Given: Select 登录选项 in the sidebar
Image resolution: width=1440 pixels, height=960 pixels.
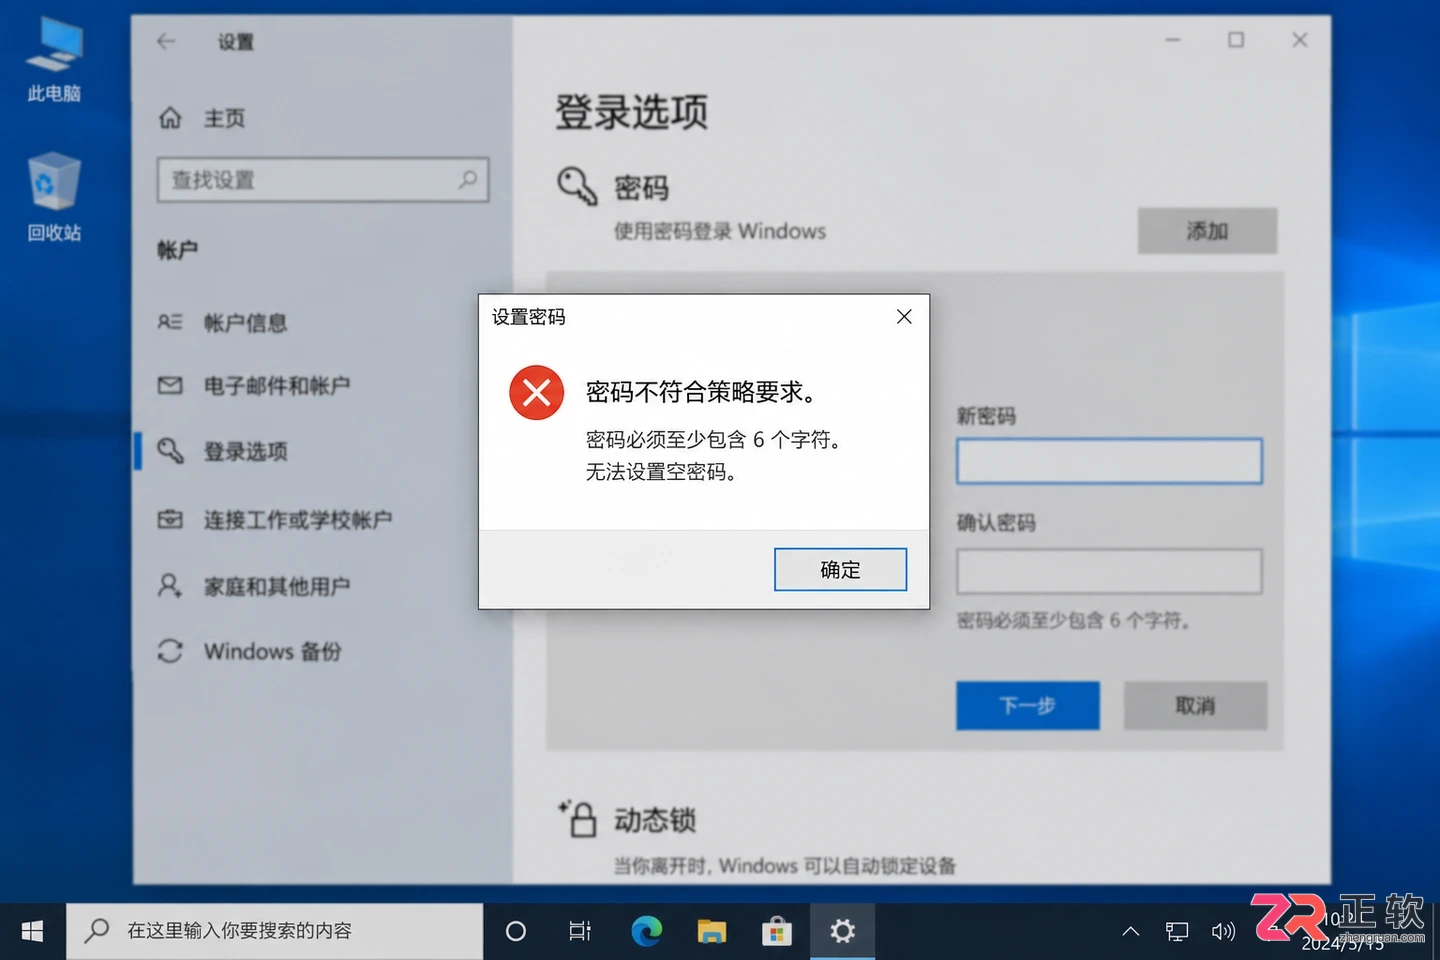Looking at the screenshot, I should 245,451.
